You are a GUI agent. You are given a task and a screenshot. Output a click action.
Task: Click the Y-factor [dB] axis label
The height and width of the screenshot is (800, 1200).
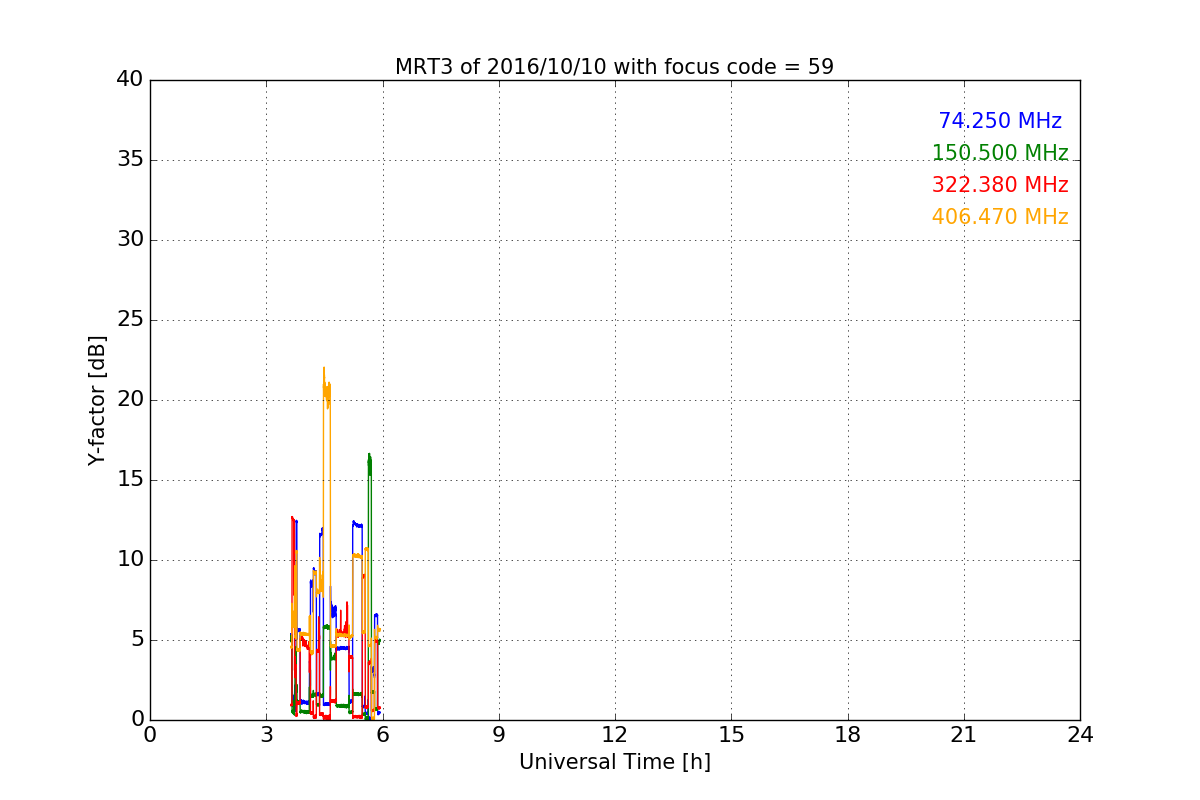pyautogui.click(x=97, y=400)
